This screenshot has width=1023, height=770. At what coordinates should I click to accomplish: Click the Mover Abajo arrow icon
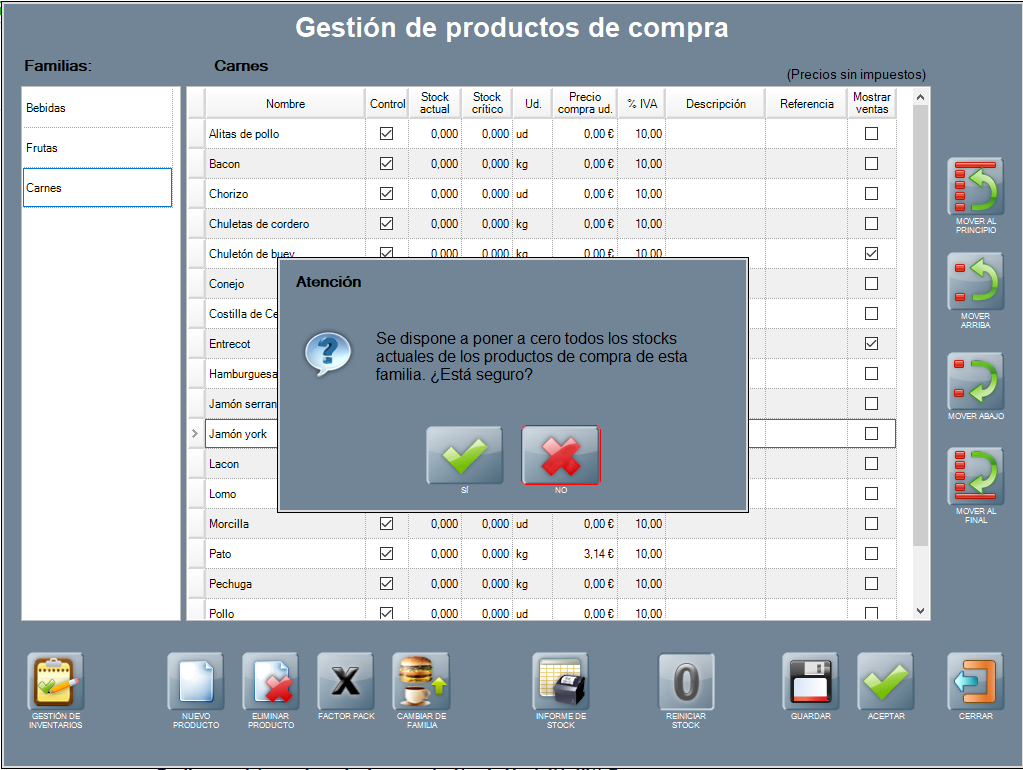(x=975, y=382)
